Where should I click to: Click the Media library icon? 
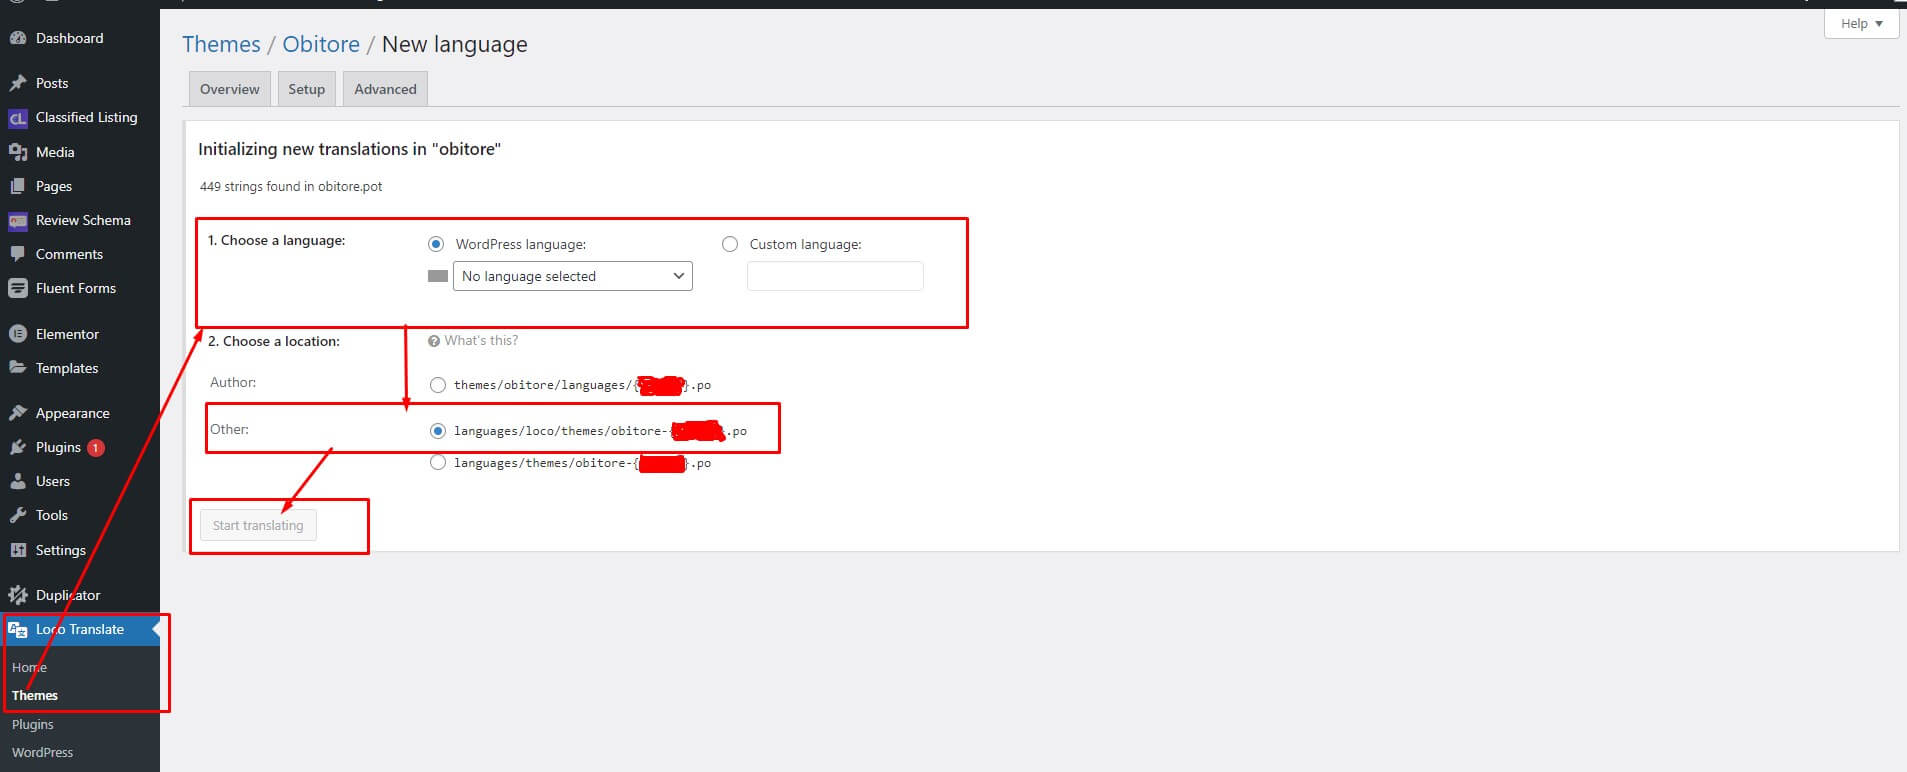(18, 152)
